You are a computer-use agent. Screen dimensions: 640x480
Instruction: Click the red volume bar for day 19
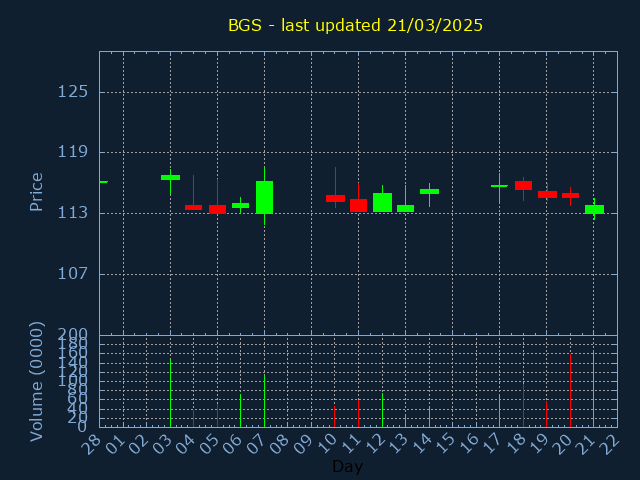(x=547, y=414)
